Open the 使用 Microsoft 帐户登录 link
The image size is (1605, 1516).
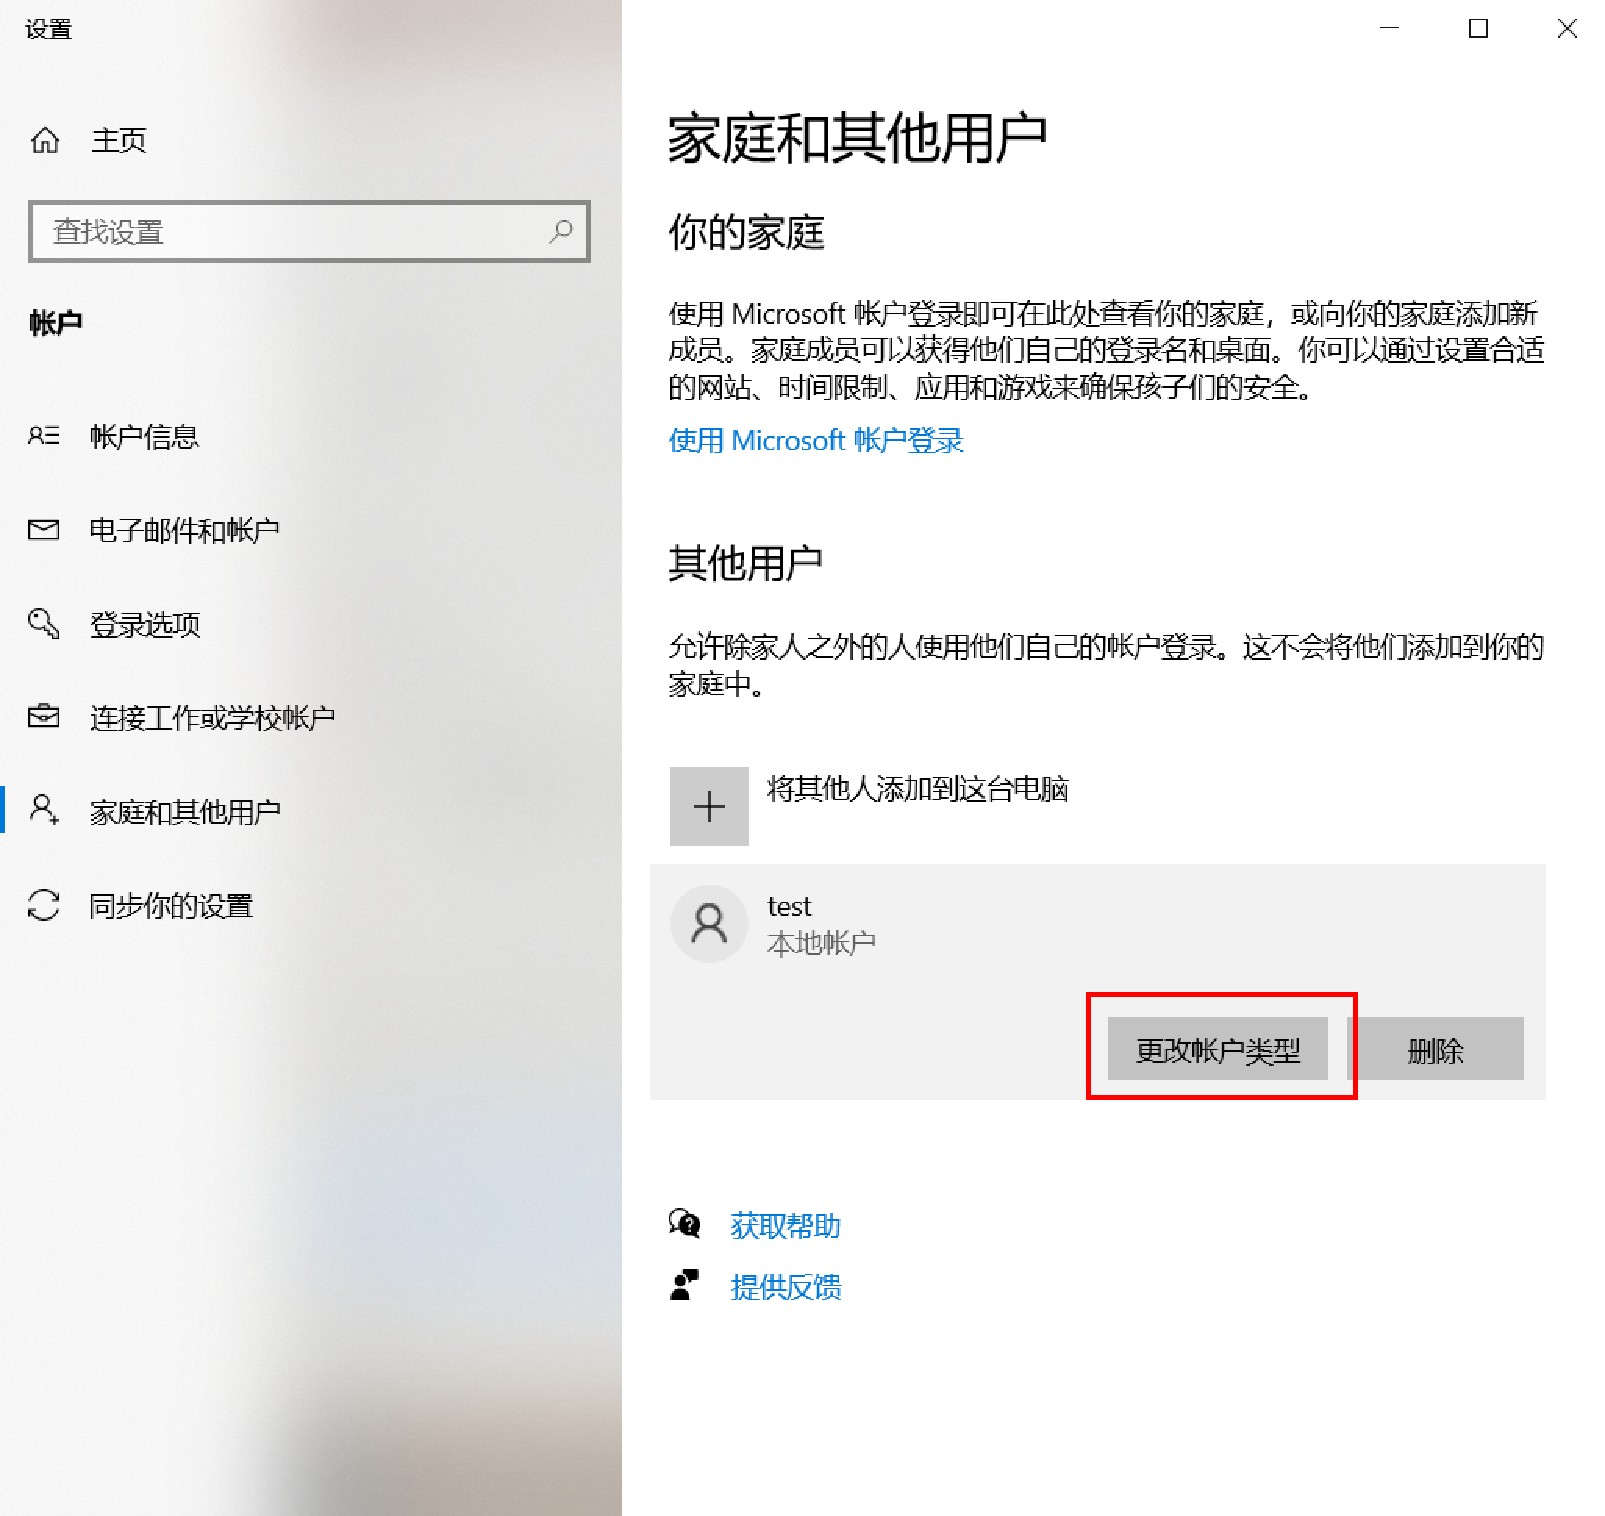[816, 440]
